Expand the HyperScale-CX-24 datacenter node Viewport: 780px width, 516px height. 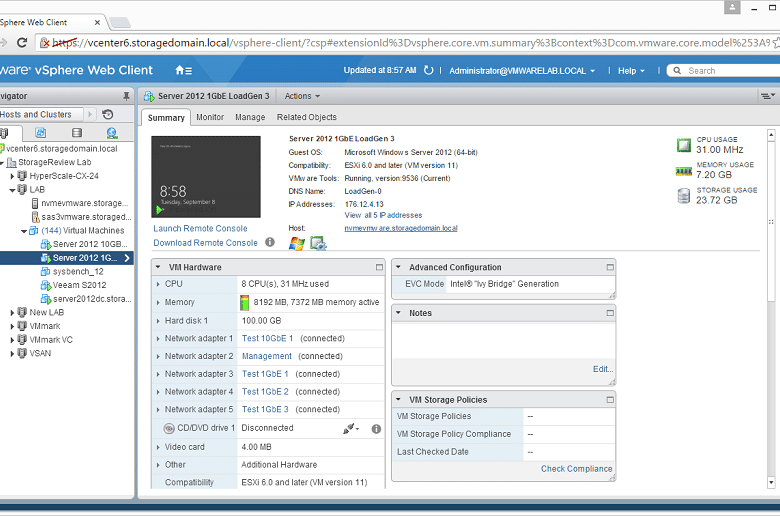tap(12, 176)
